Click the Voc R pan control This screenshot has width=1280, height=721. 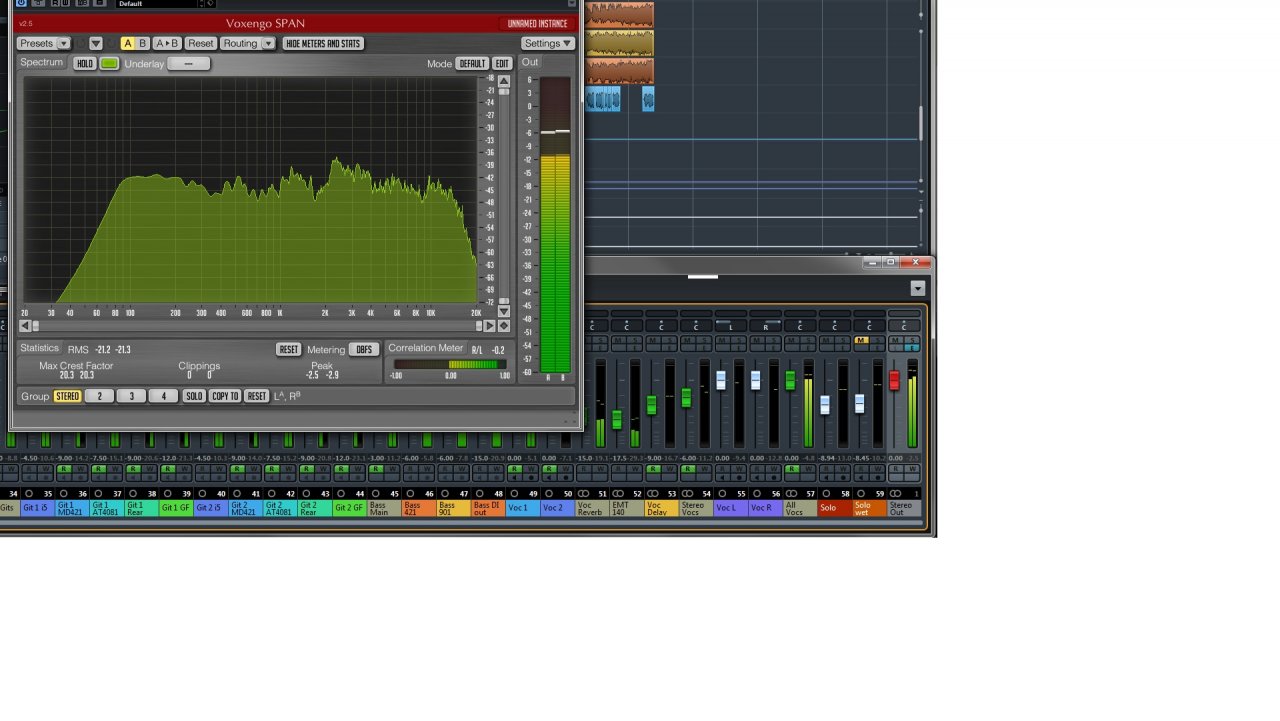click(765, 326)
